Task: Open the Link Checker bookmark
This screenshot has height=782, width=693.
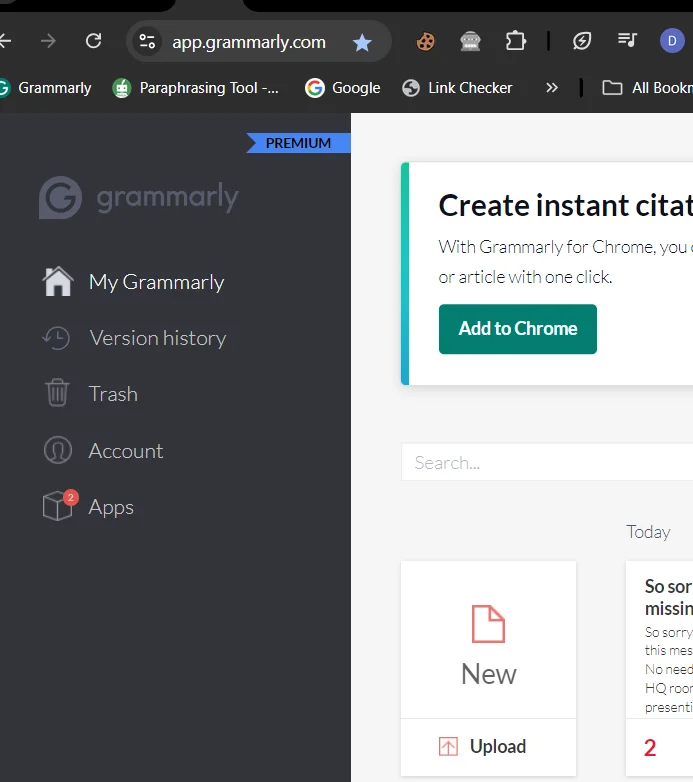Action: [x=457, y=88]
